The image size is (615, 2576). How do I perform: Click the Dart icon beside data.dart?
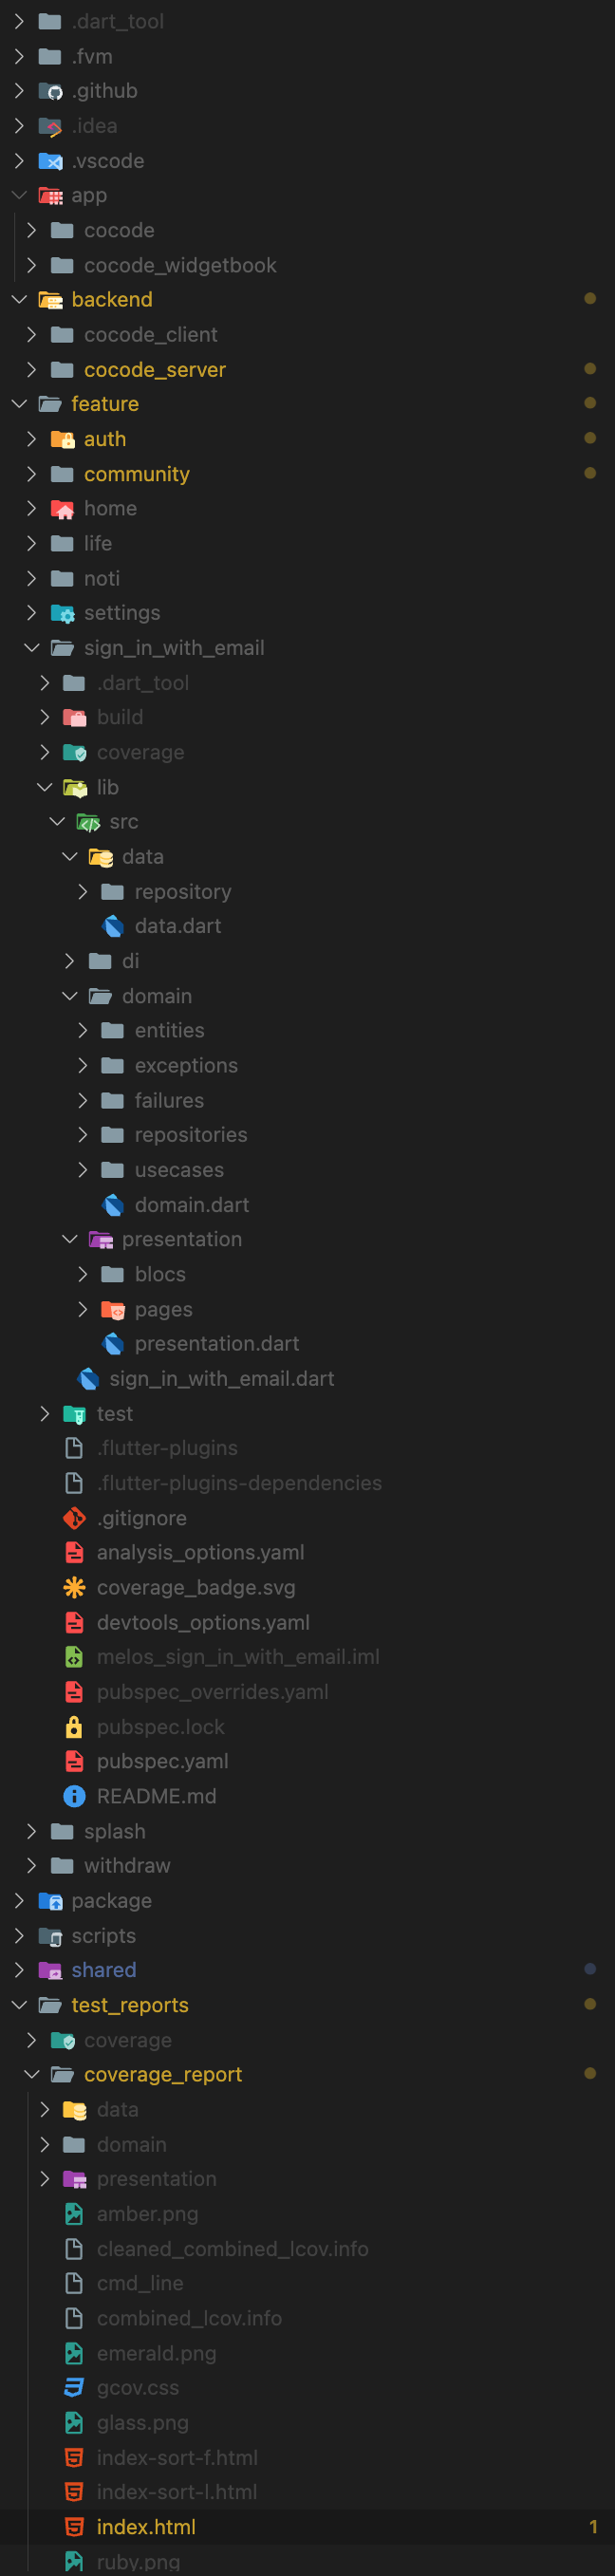pyautogui.click(x=113, y=926)
